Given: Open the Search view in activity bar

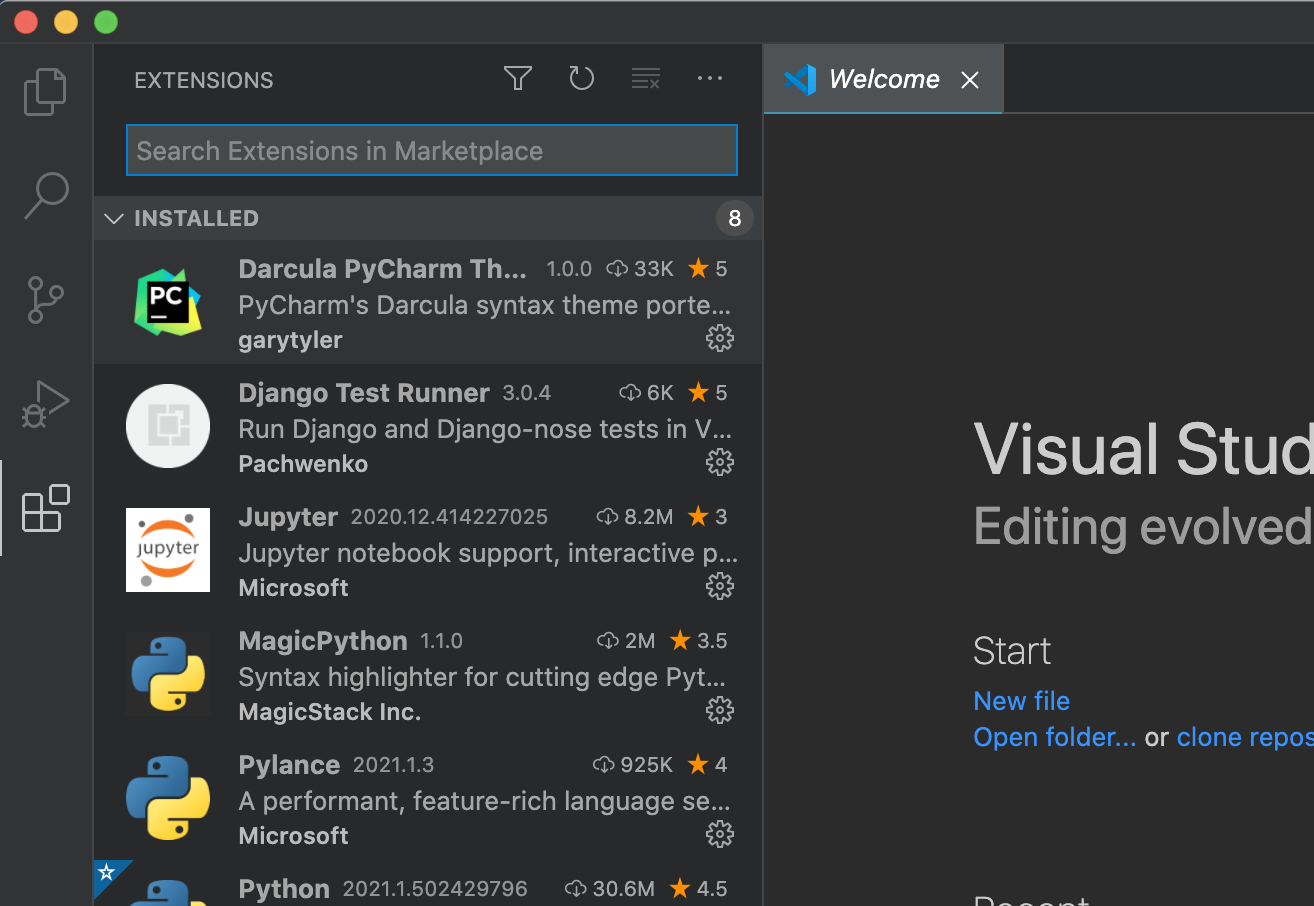Looking at the screenshot, I should 46,195.
